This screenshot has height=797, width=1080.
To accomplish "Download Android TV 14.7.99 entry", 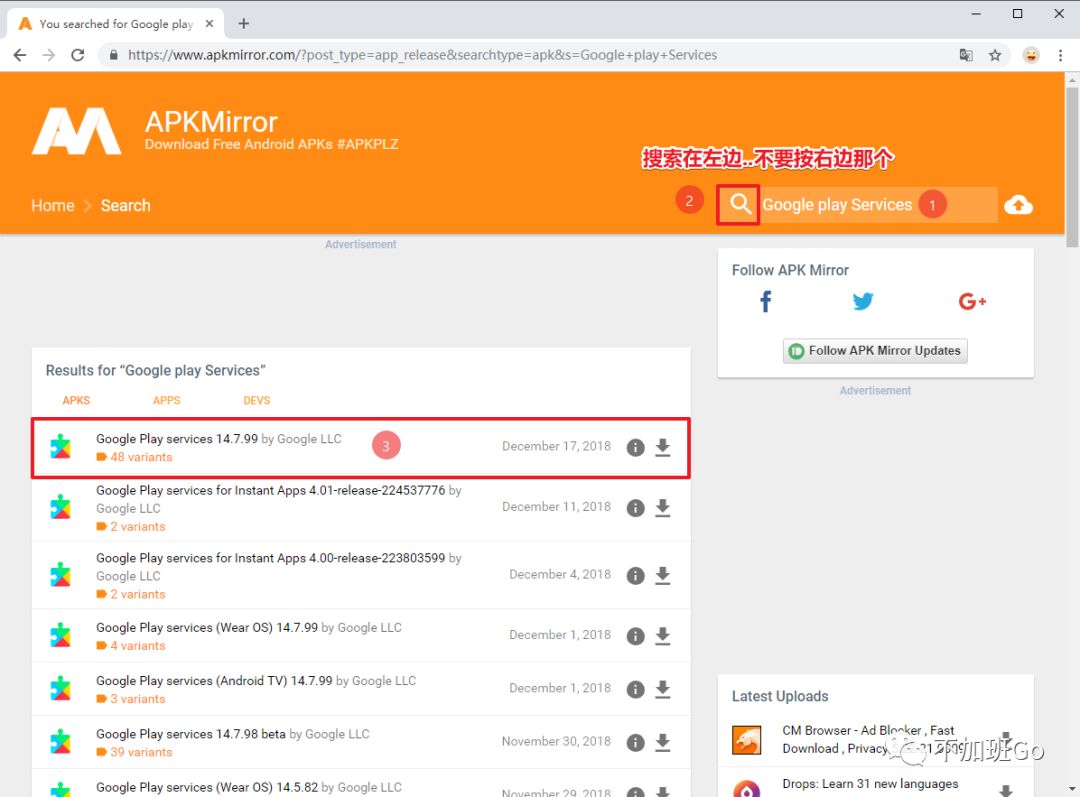I will (x=663, y=690).
